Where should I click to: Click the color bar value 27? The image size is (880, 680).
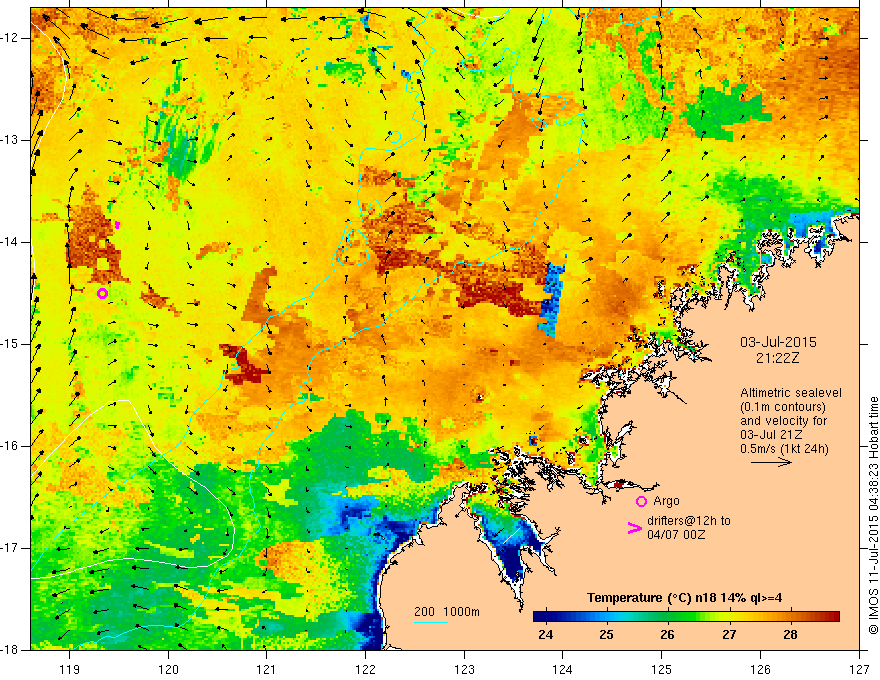coord(729,635)
